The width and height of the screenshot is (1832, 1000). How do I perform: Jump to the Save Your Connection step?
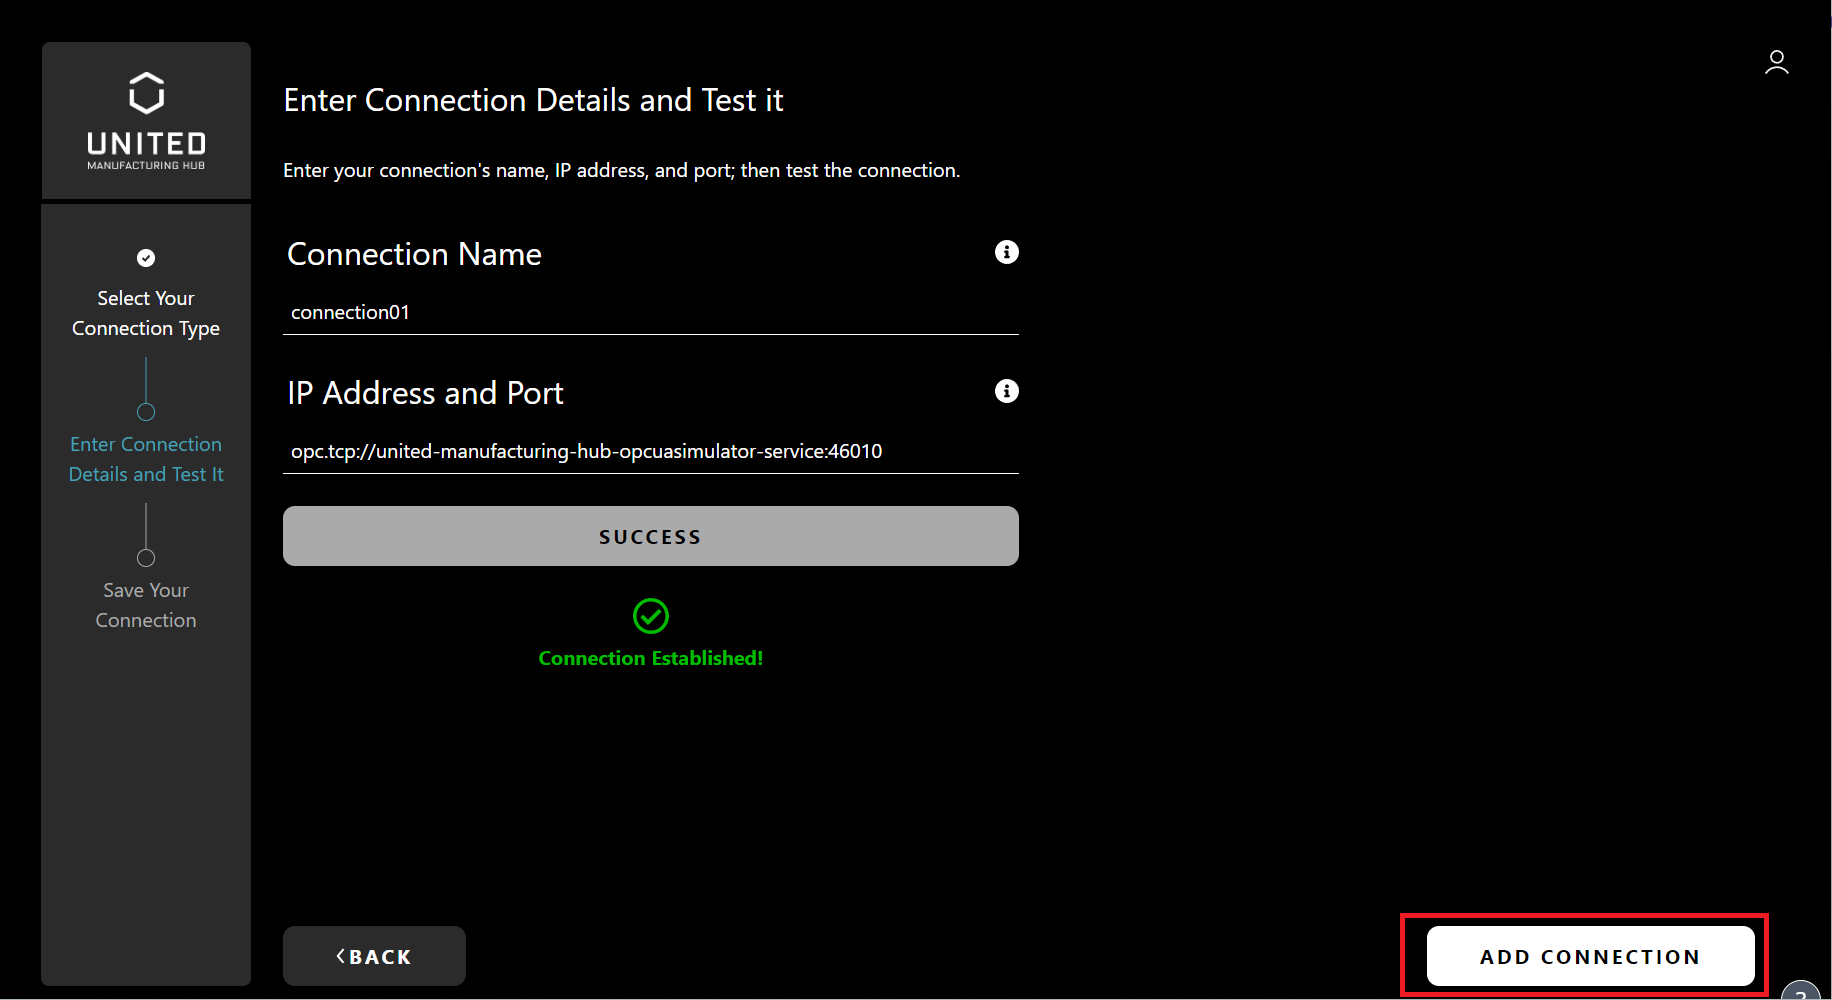[146, 605]
